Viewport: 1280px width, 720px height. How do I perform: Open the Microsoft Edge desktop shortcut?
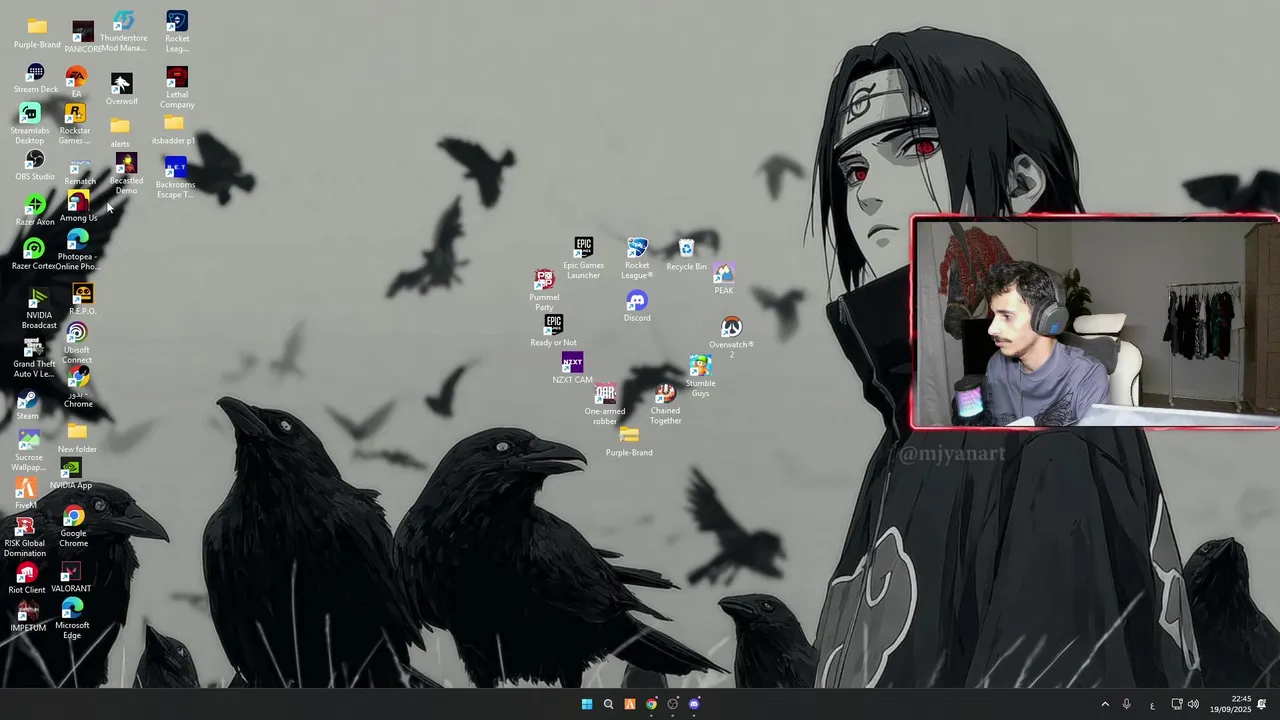[72, 619]
